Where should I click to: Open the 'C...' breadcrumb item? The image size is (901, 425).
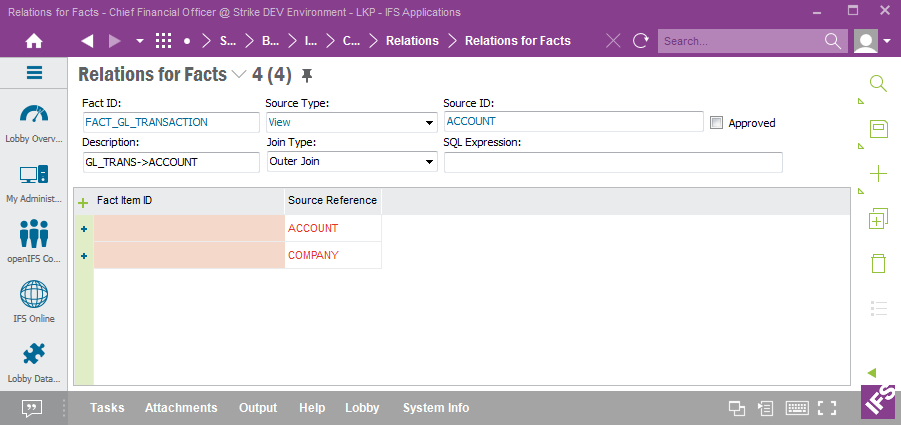tap(351, 41)
